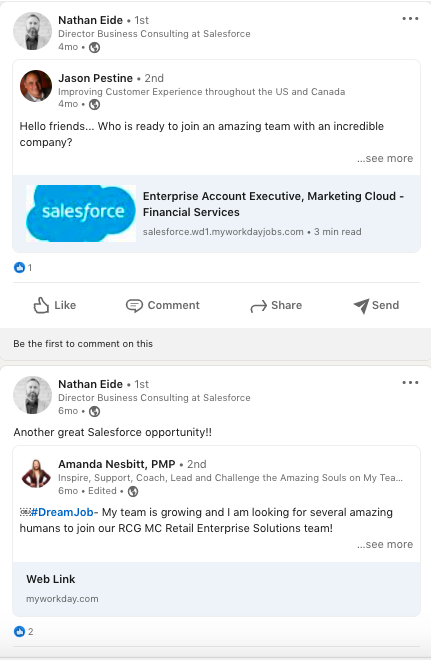Click the globe visibility icon under Jason Pestine

[x=95, y=104]
